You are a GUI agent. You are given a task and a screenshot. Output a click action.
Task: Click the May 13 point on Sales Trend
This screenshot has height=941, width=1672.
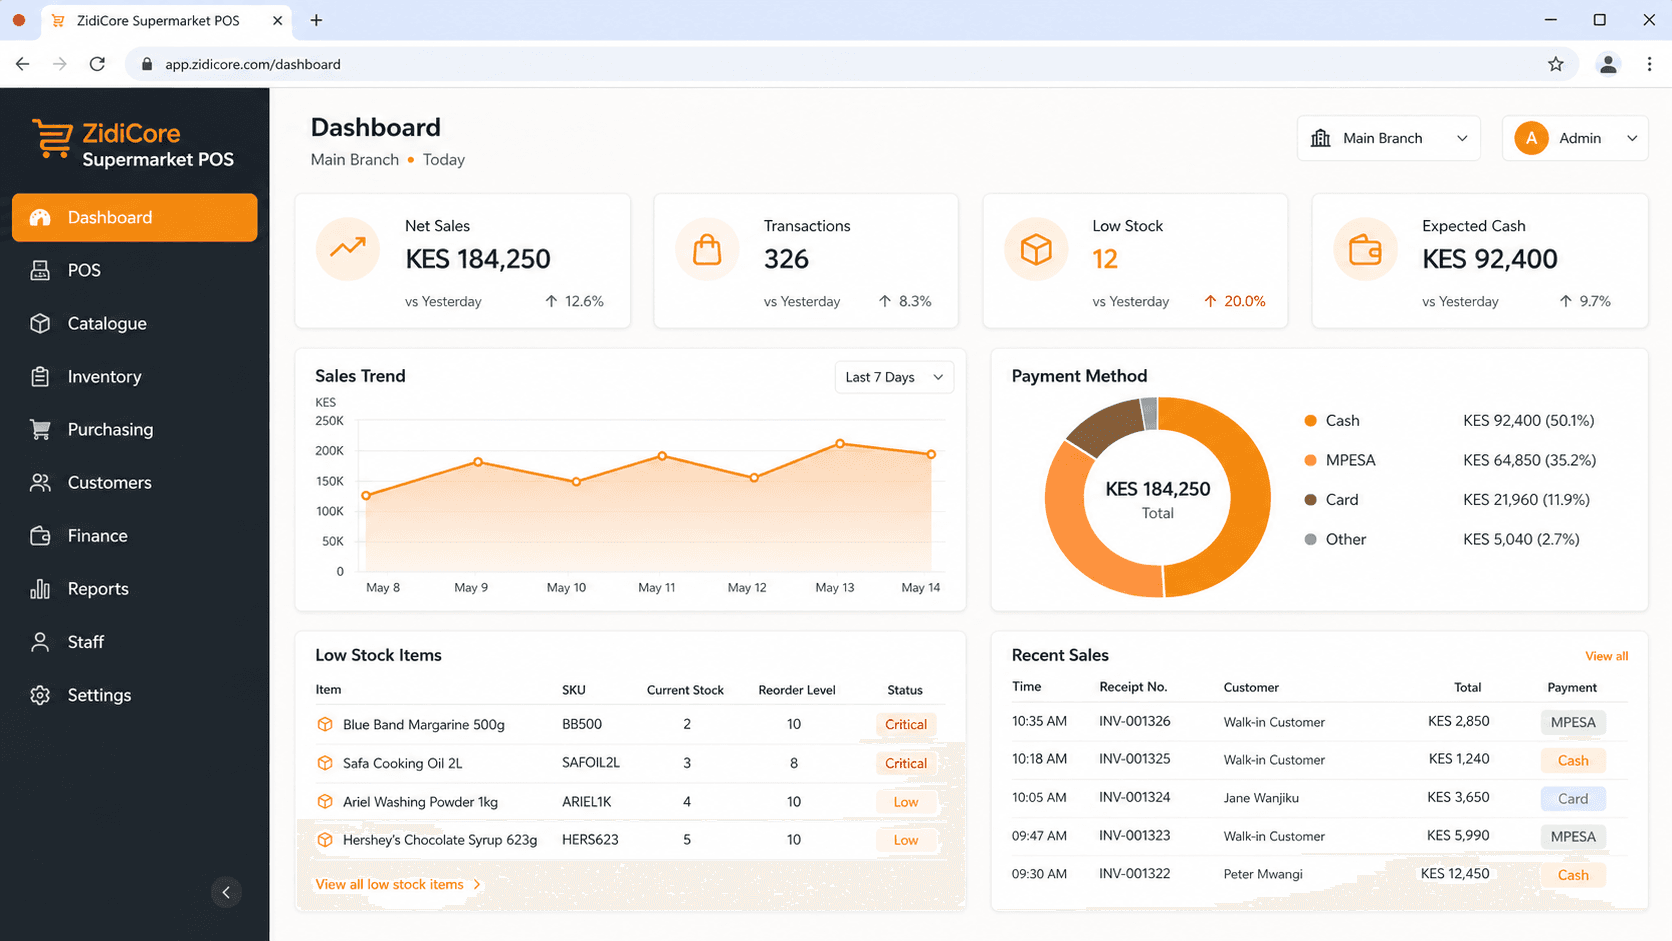tap(840, 443)
